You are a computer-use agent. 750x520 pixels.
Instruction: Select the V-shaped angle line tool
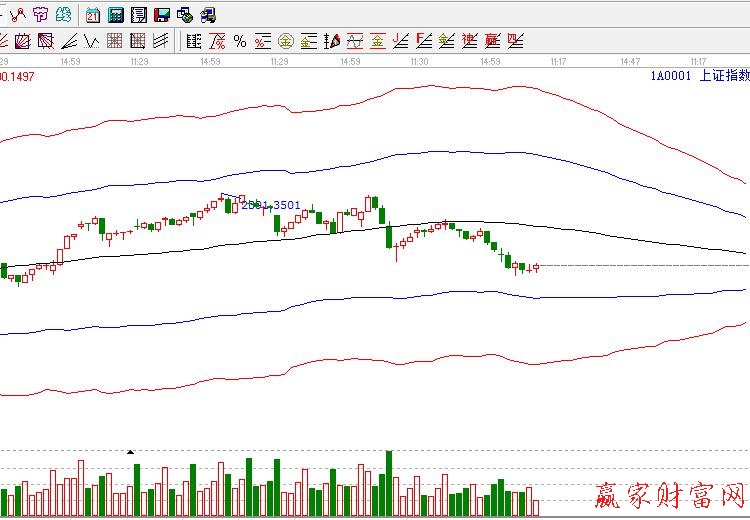pos(91,41)
